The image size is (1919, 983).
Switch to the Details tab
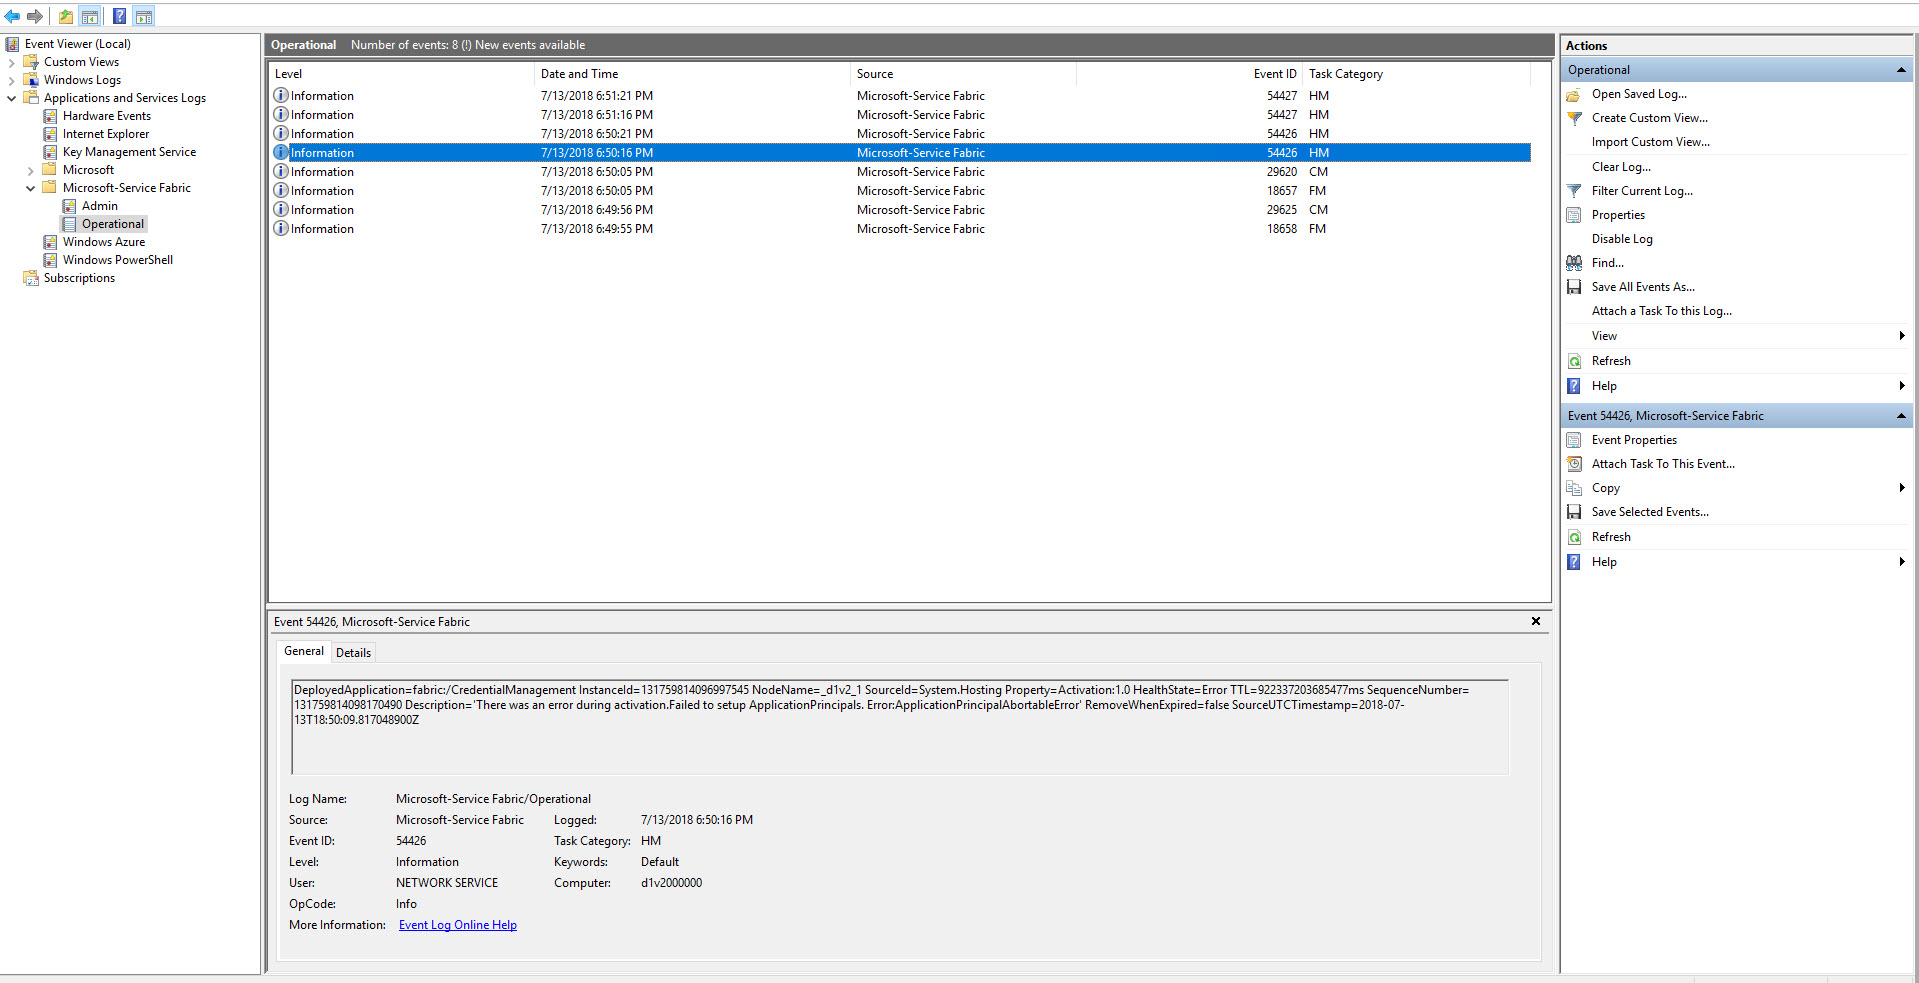click(353, 652)
